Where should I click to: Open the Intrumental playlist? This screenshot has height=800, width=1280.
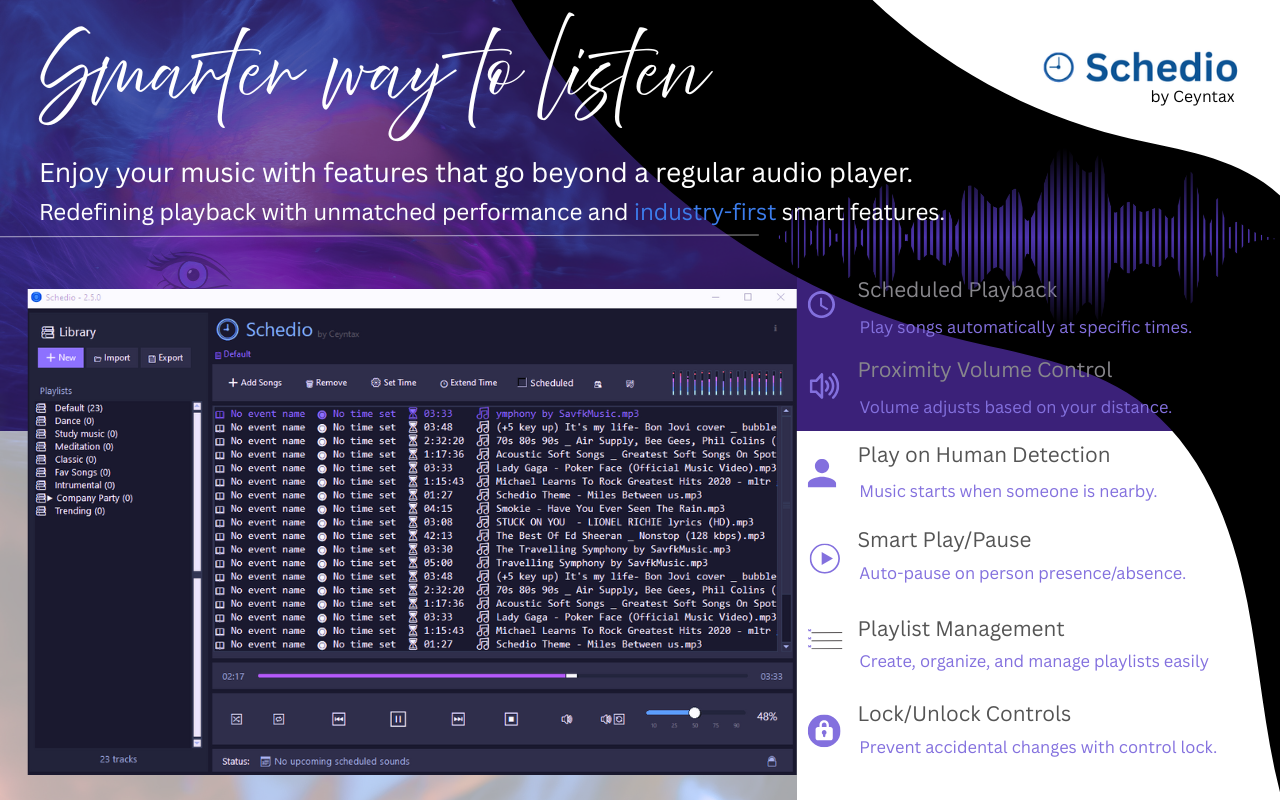[84, 485]
